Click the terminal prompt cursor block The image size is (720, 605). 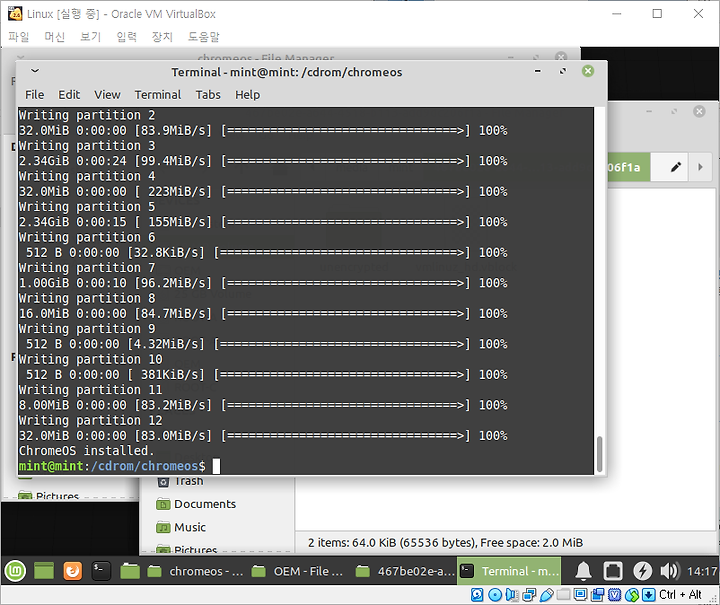(x=216, y=466)
